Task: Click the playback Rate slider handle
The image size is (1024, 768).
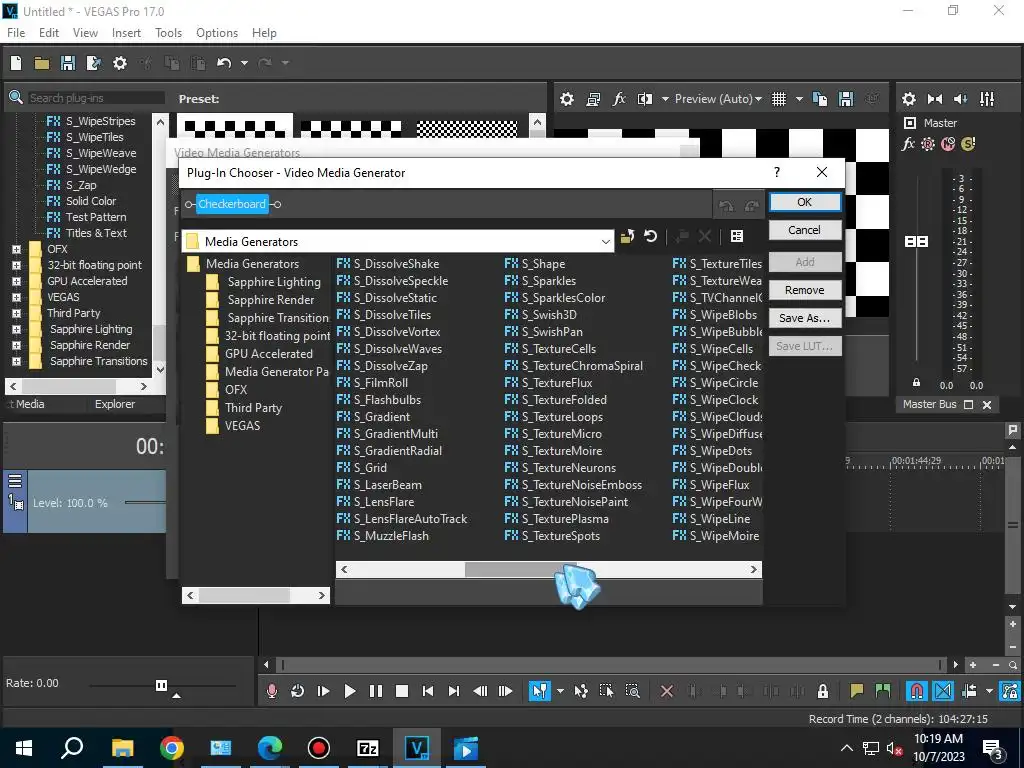Action: (x=161, y=685)
